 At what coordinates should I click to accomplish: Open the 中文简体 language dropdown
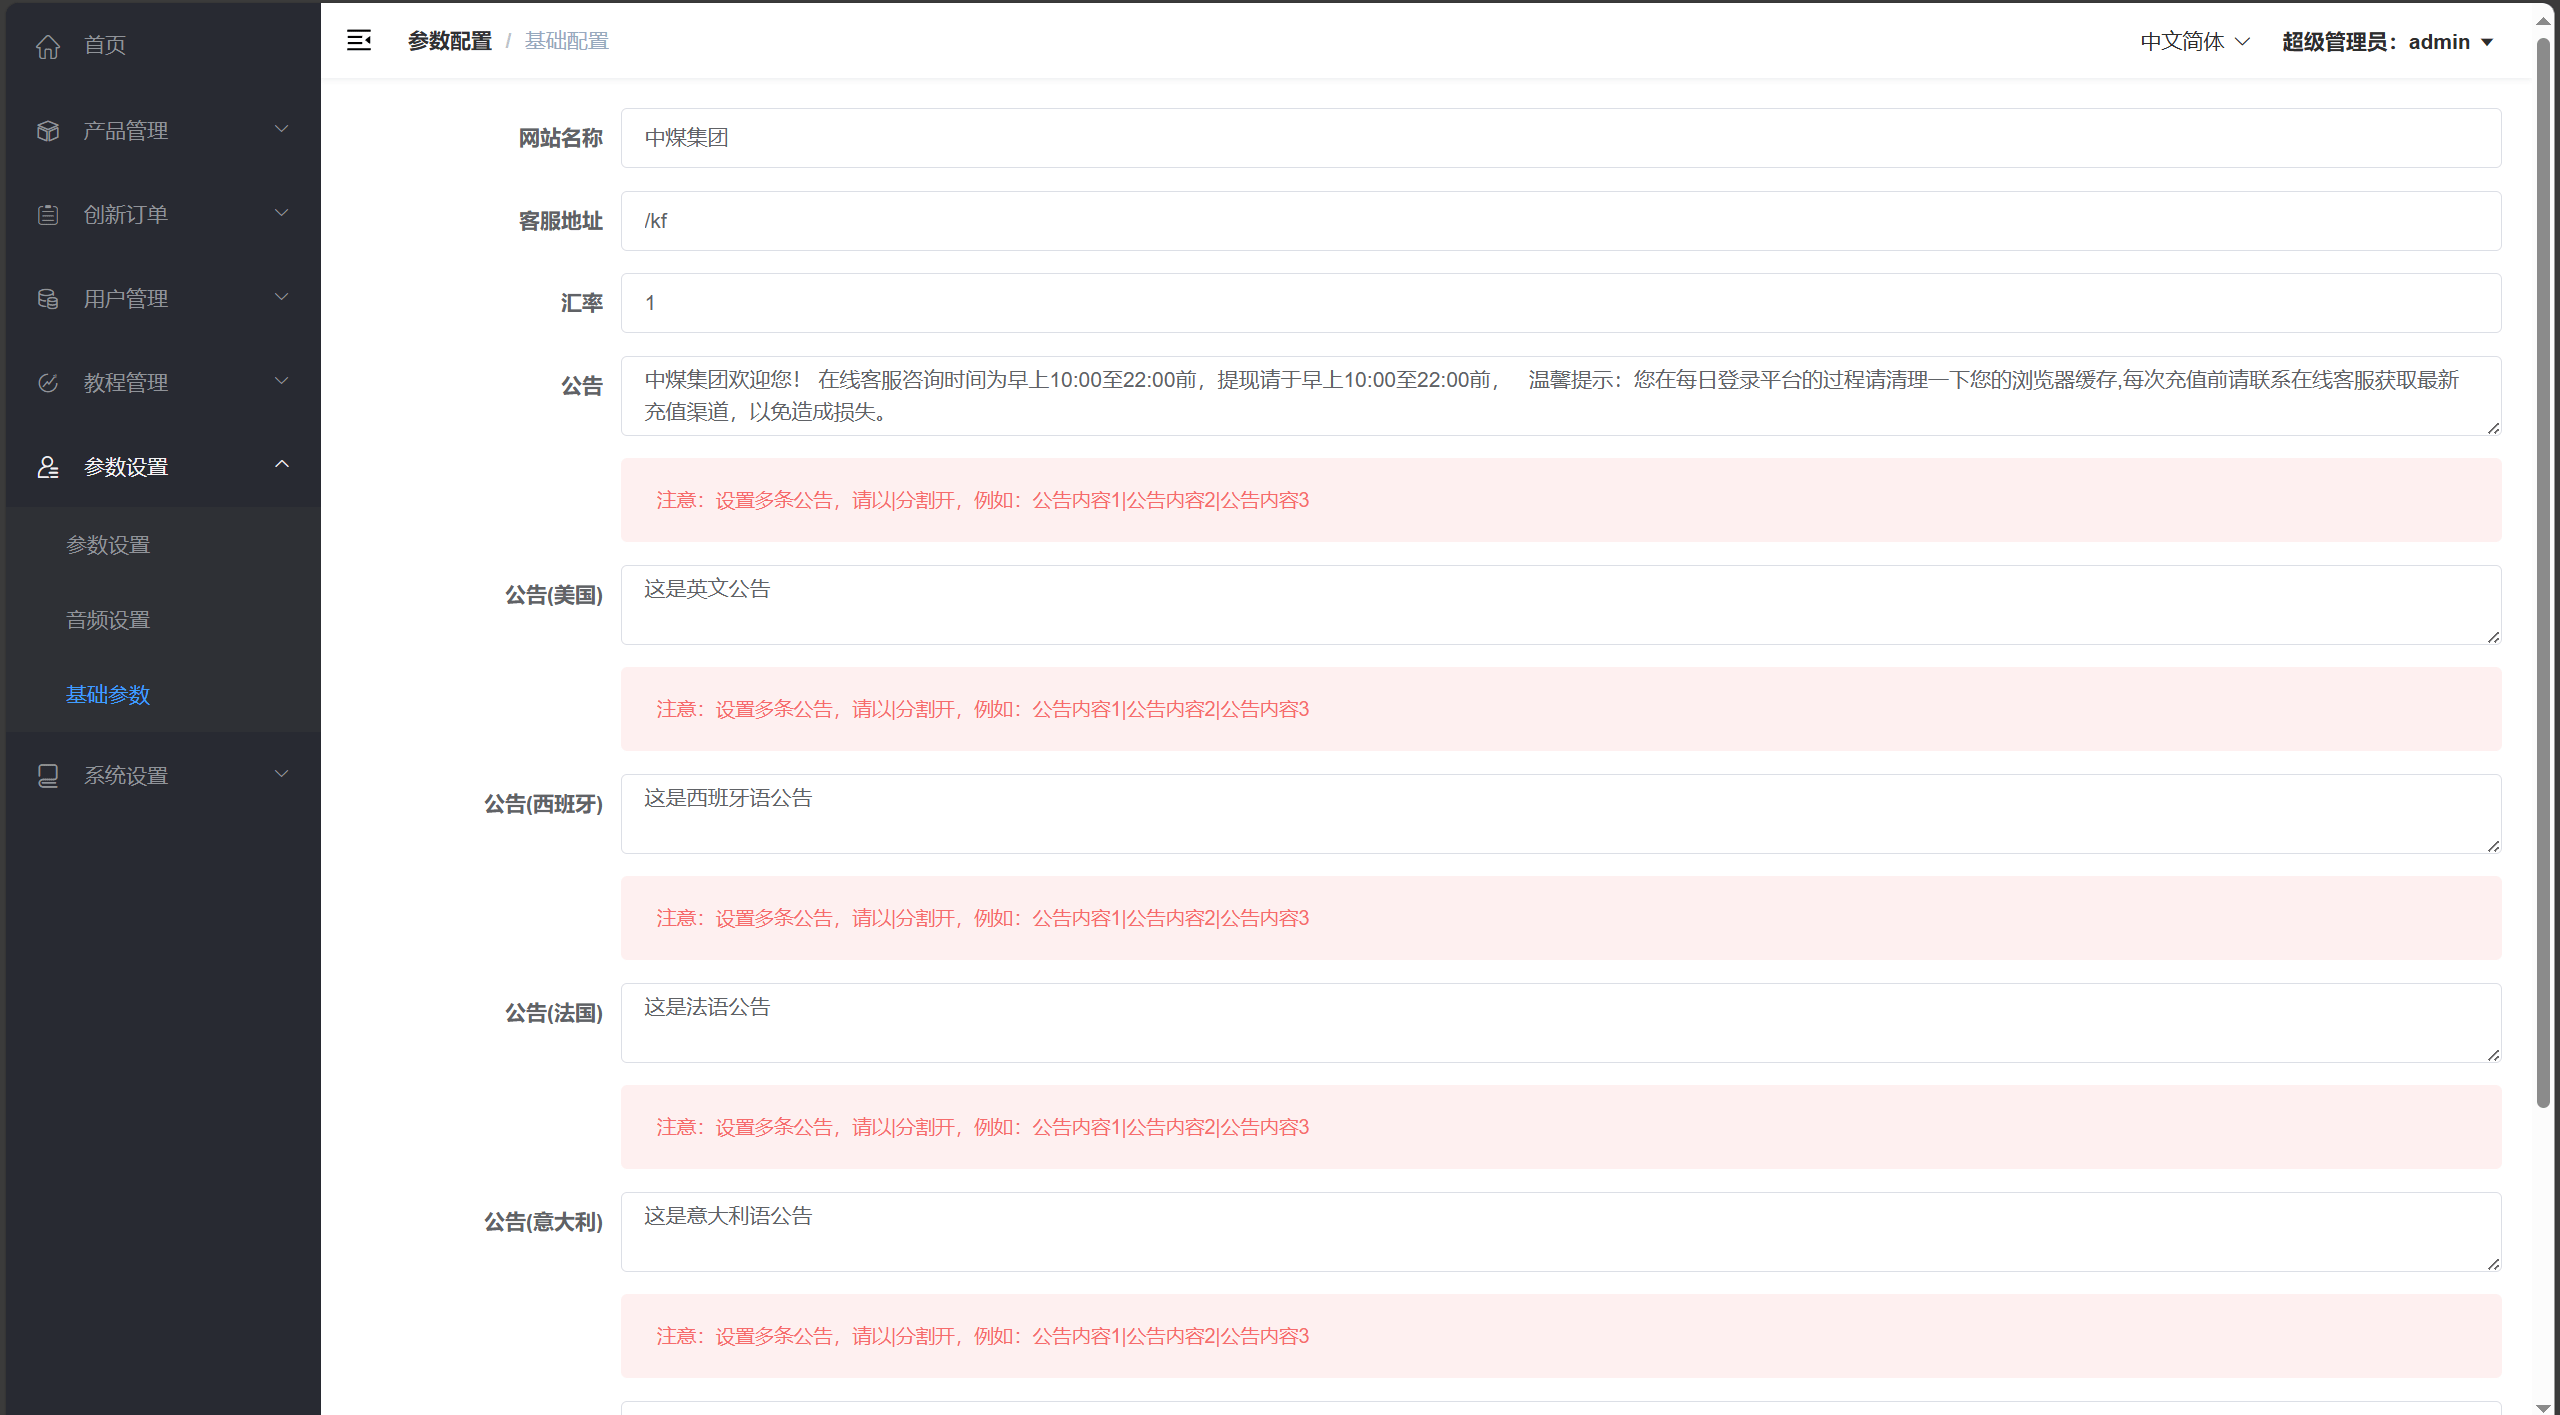pos(2194,42)
